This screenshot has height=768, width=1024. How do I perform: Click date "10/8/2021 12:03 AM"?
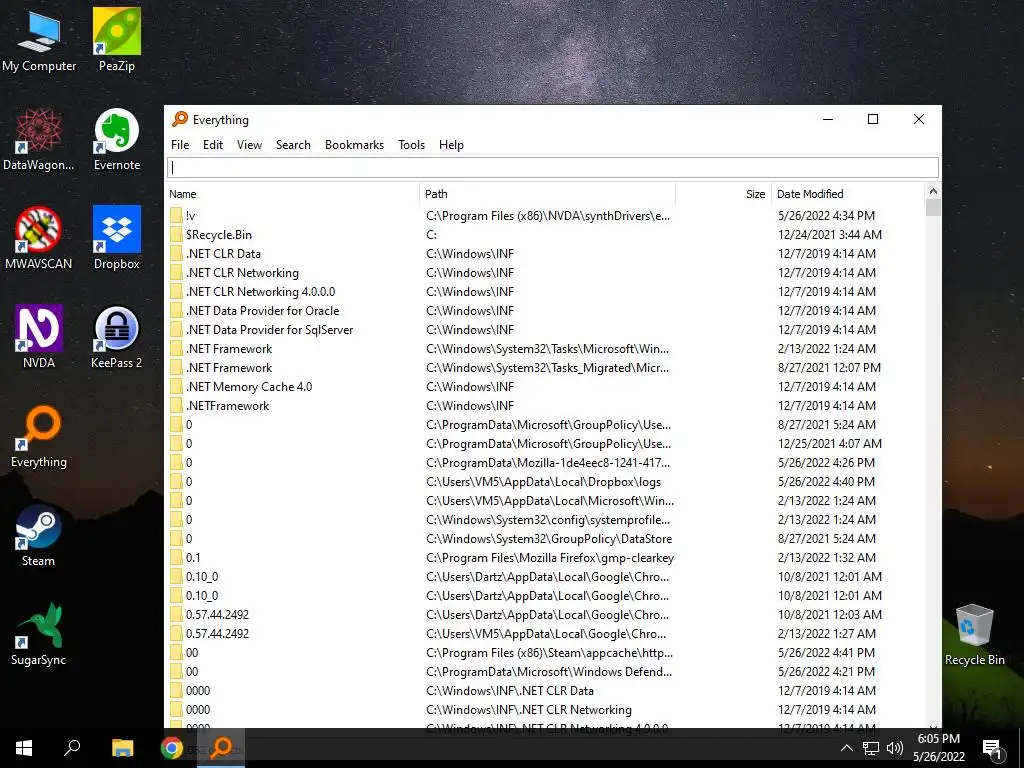(x=829, y=615)
